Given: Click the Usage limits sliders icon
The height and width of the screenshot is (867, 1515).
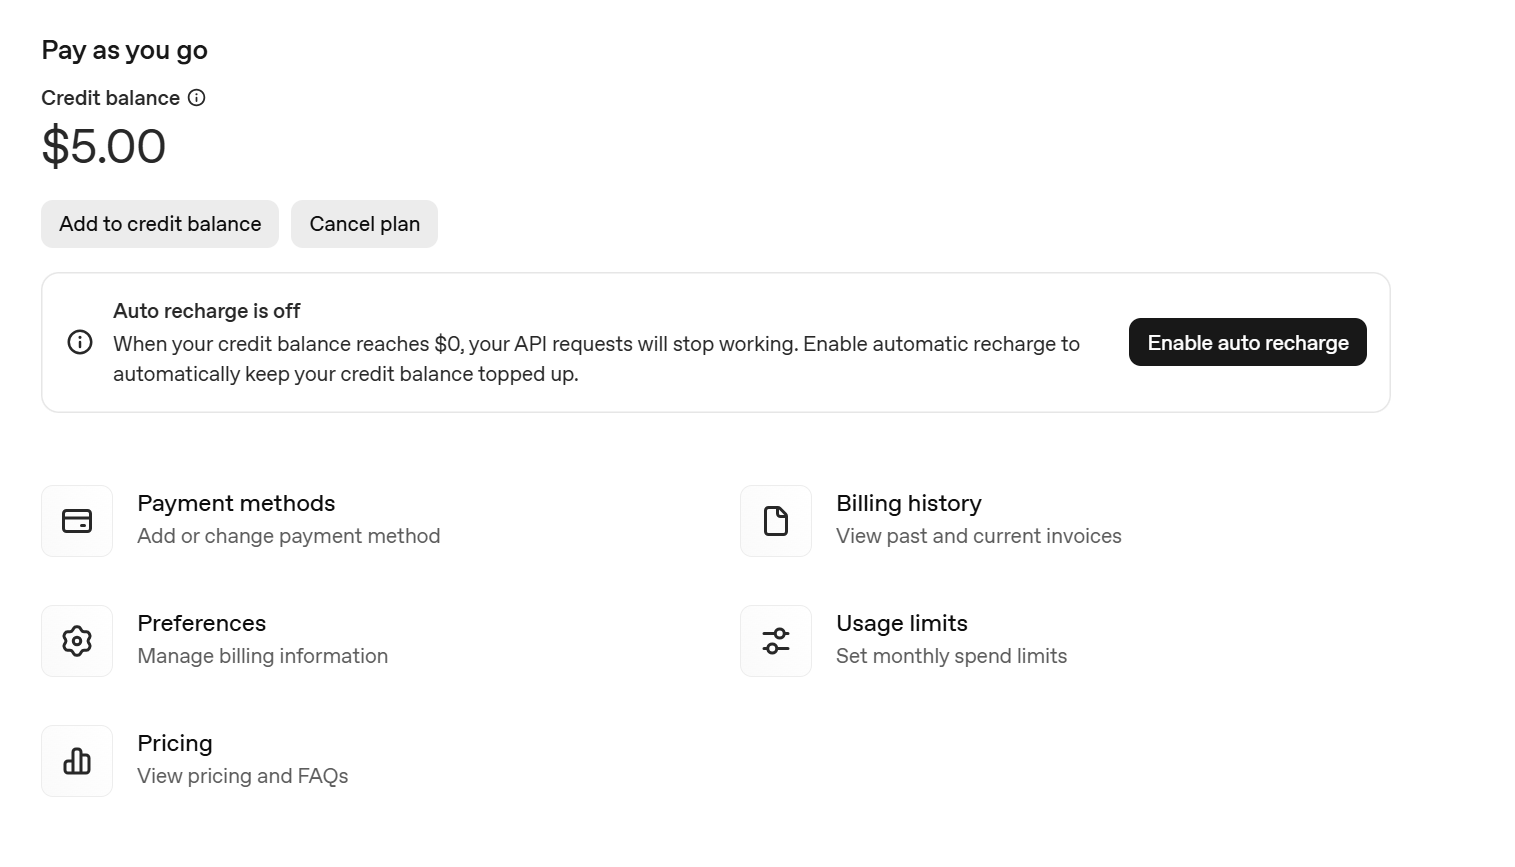Looking at the screenshot, I should tap(776, 641).
